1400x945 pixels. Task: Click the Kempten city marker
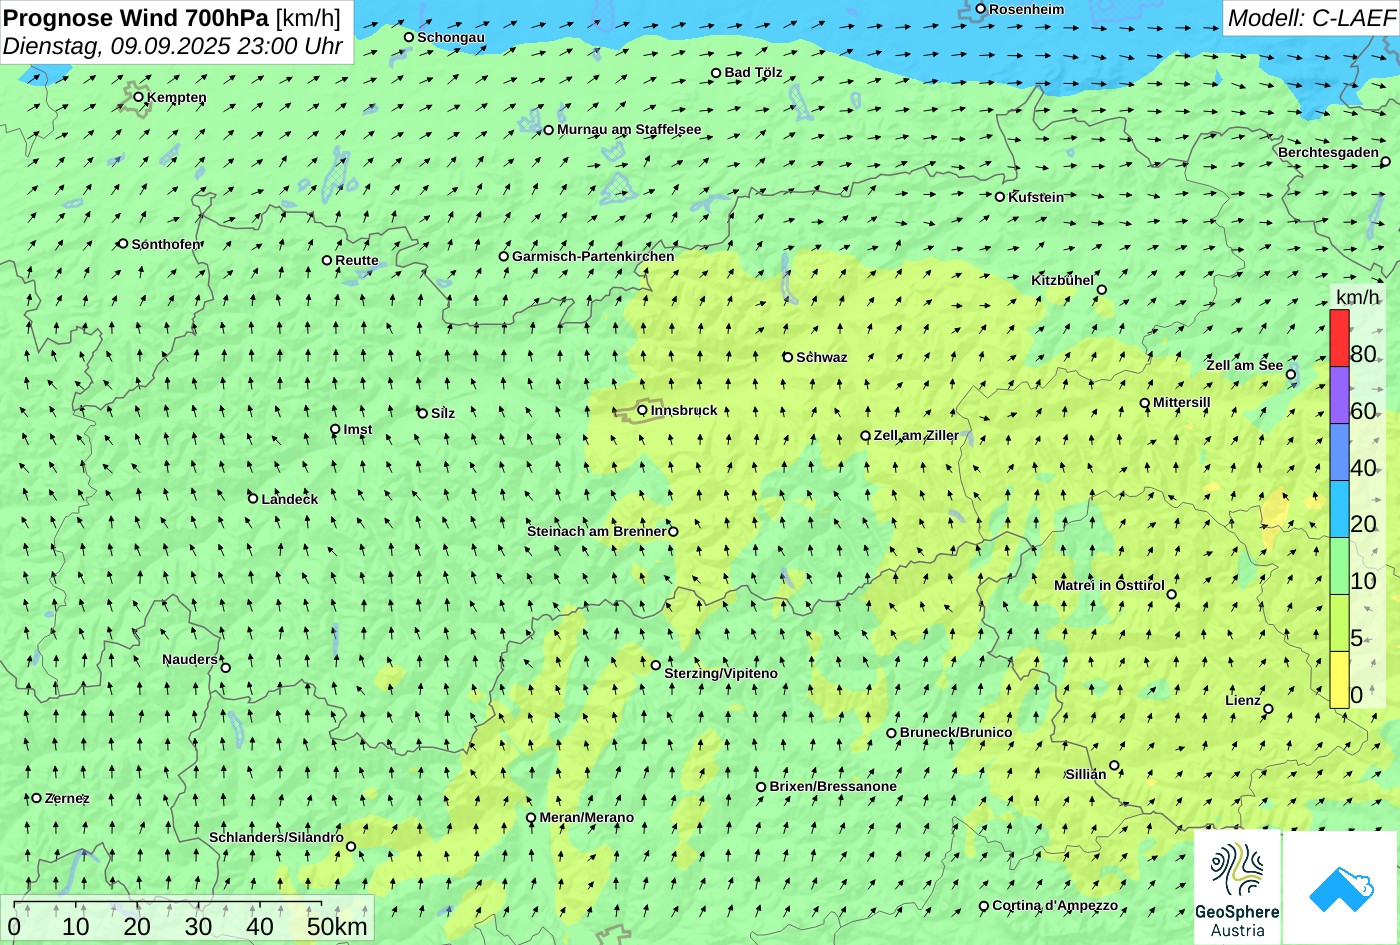pos(139,97)
